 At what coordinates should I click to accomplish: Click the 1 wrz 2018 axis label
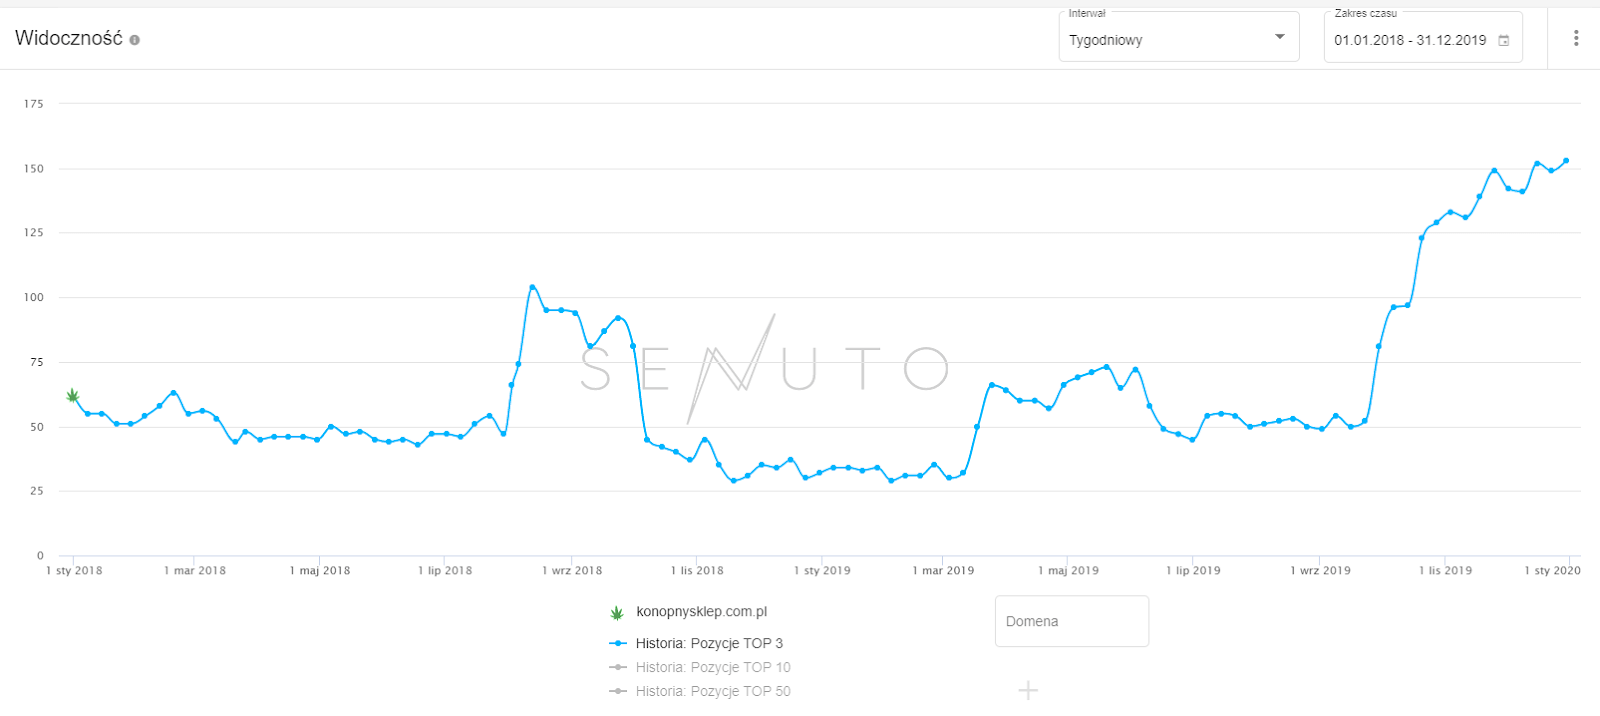[572, 571]
